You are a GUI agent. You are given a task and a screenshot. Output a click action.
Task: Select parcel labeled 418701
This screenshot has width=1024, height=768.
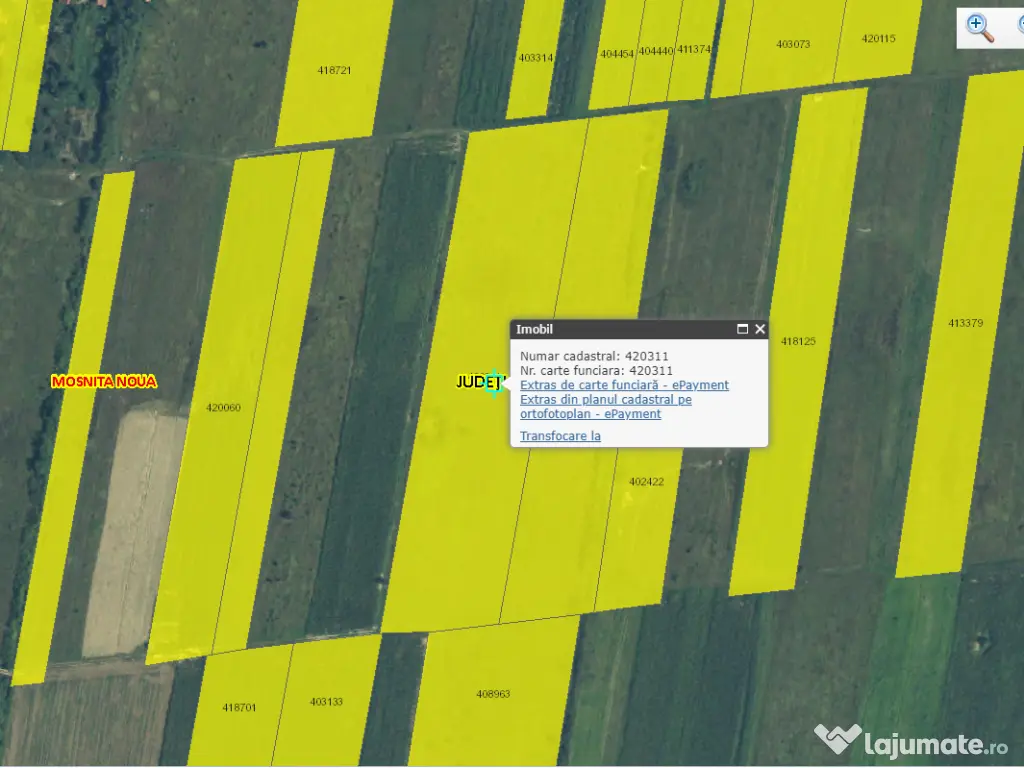point(239,707)
